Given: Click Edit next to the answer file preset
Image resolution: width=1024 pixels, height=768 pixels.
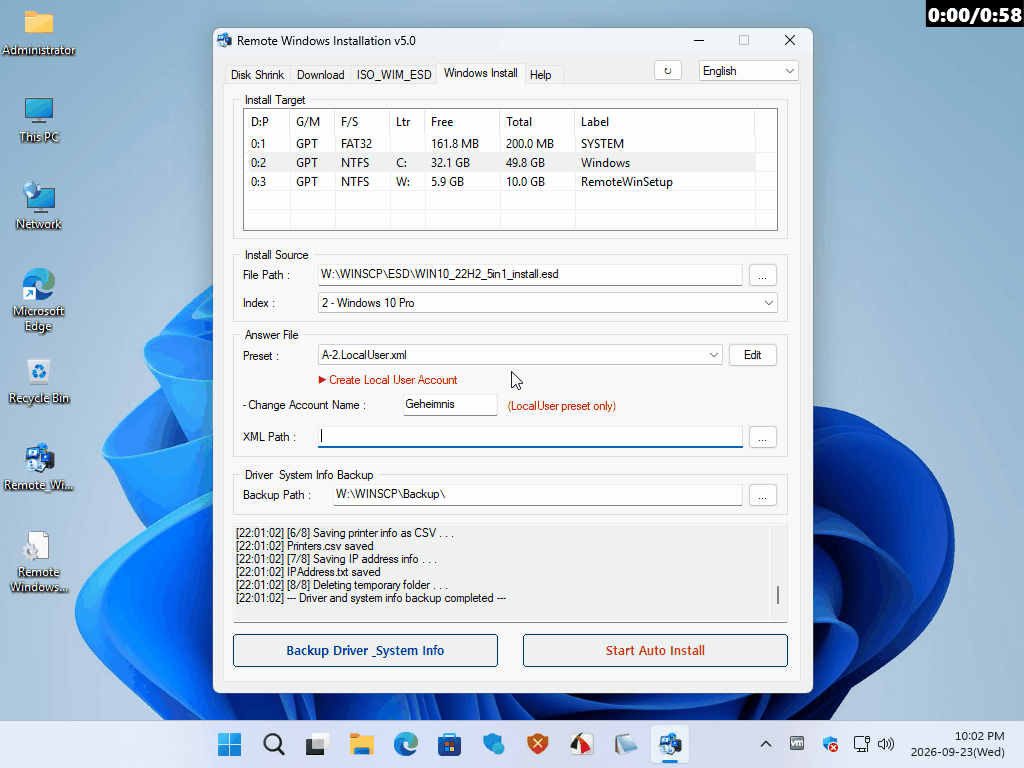Looking at the screenshot, I should 752,355.
